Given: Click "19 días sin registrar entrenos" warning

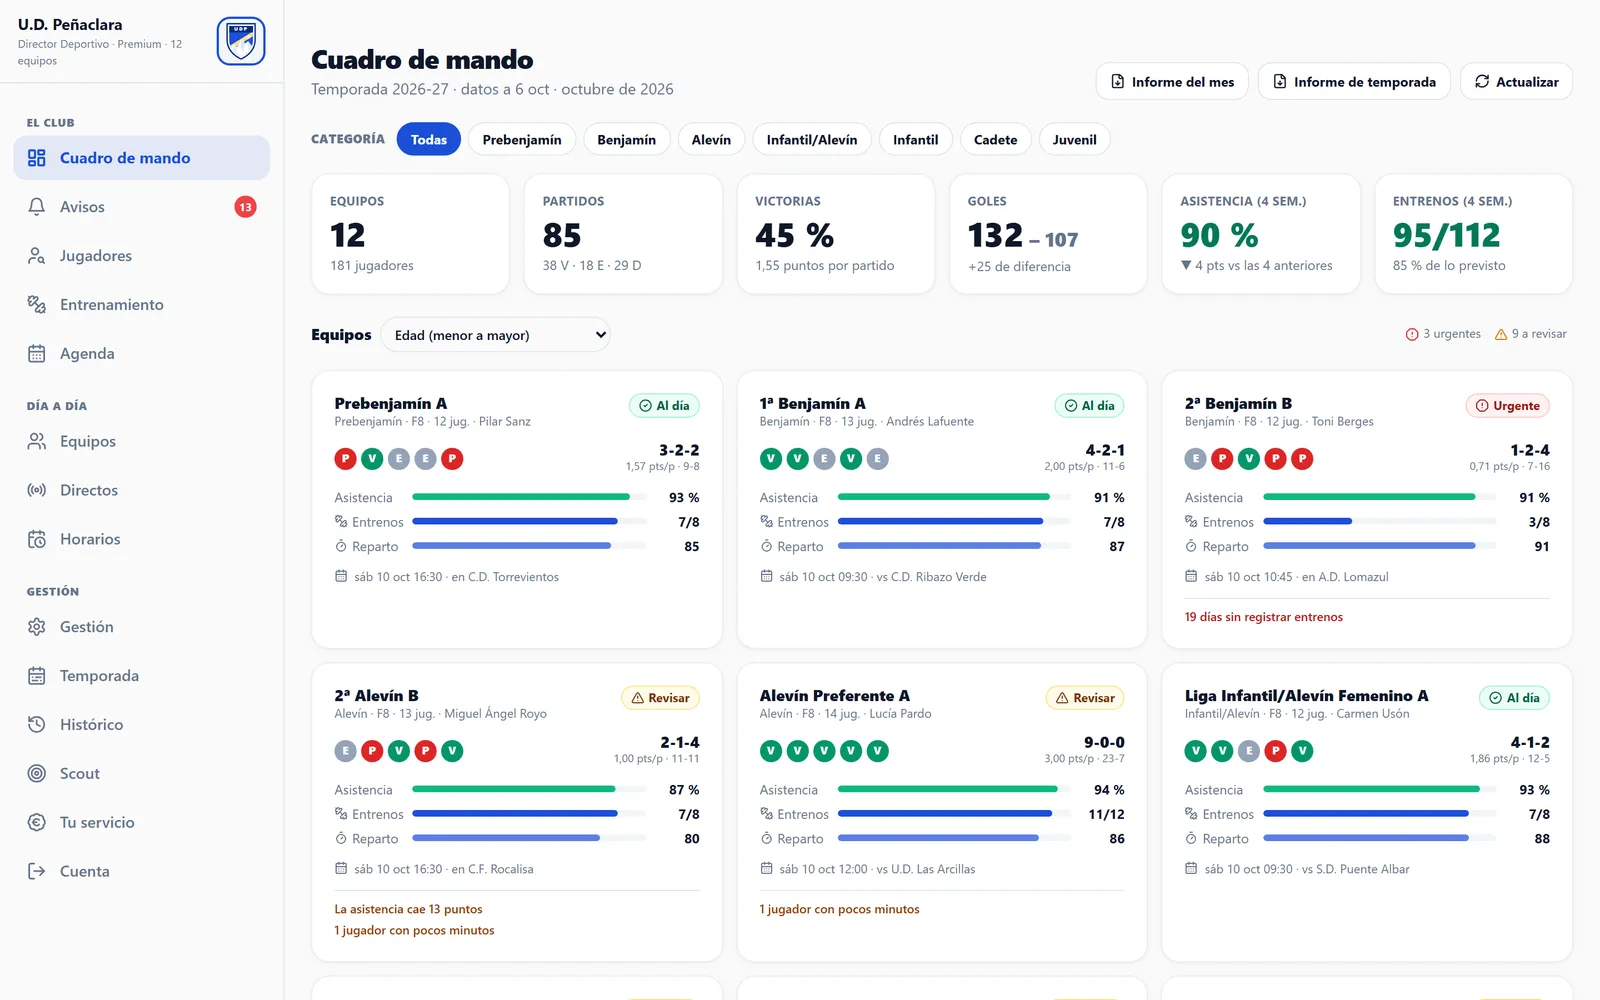Looking at the screenshot, I should pos(1264,617).
